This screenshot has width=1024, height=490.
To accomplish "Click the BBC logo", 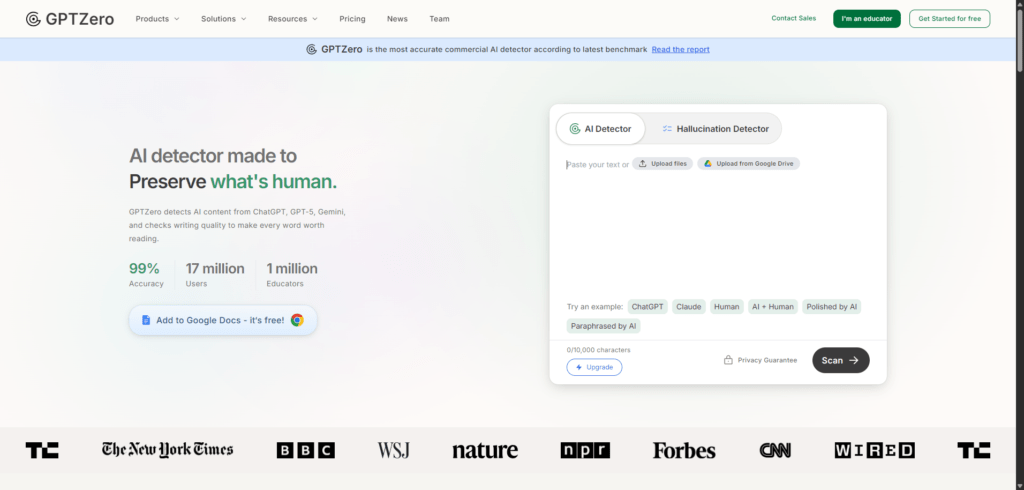I will (306, 450).
